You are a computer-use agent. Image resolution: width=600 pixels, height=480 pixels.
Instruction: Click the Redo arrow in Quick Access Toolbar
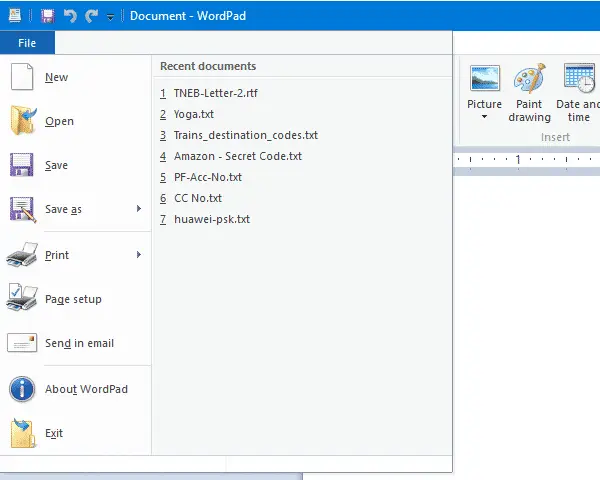tap(91, 16)
